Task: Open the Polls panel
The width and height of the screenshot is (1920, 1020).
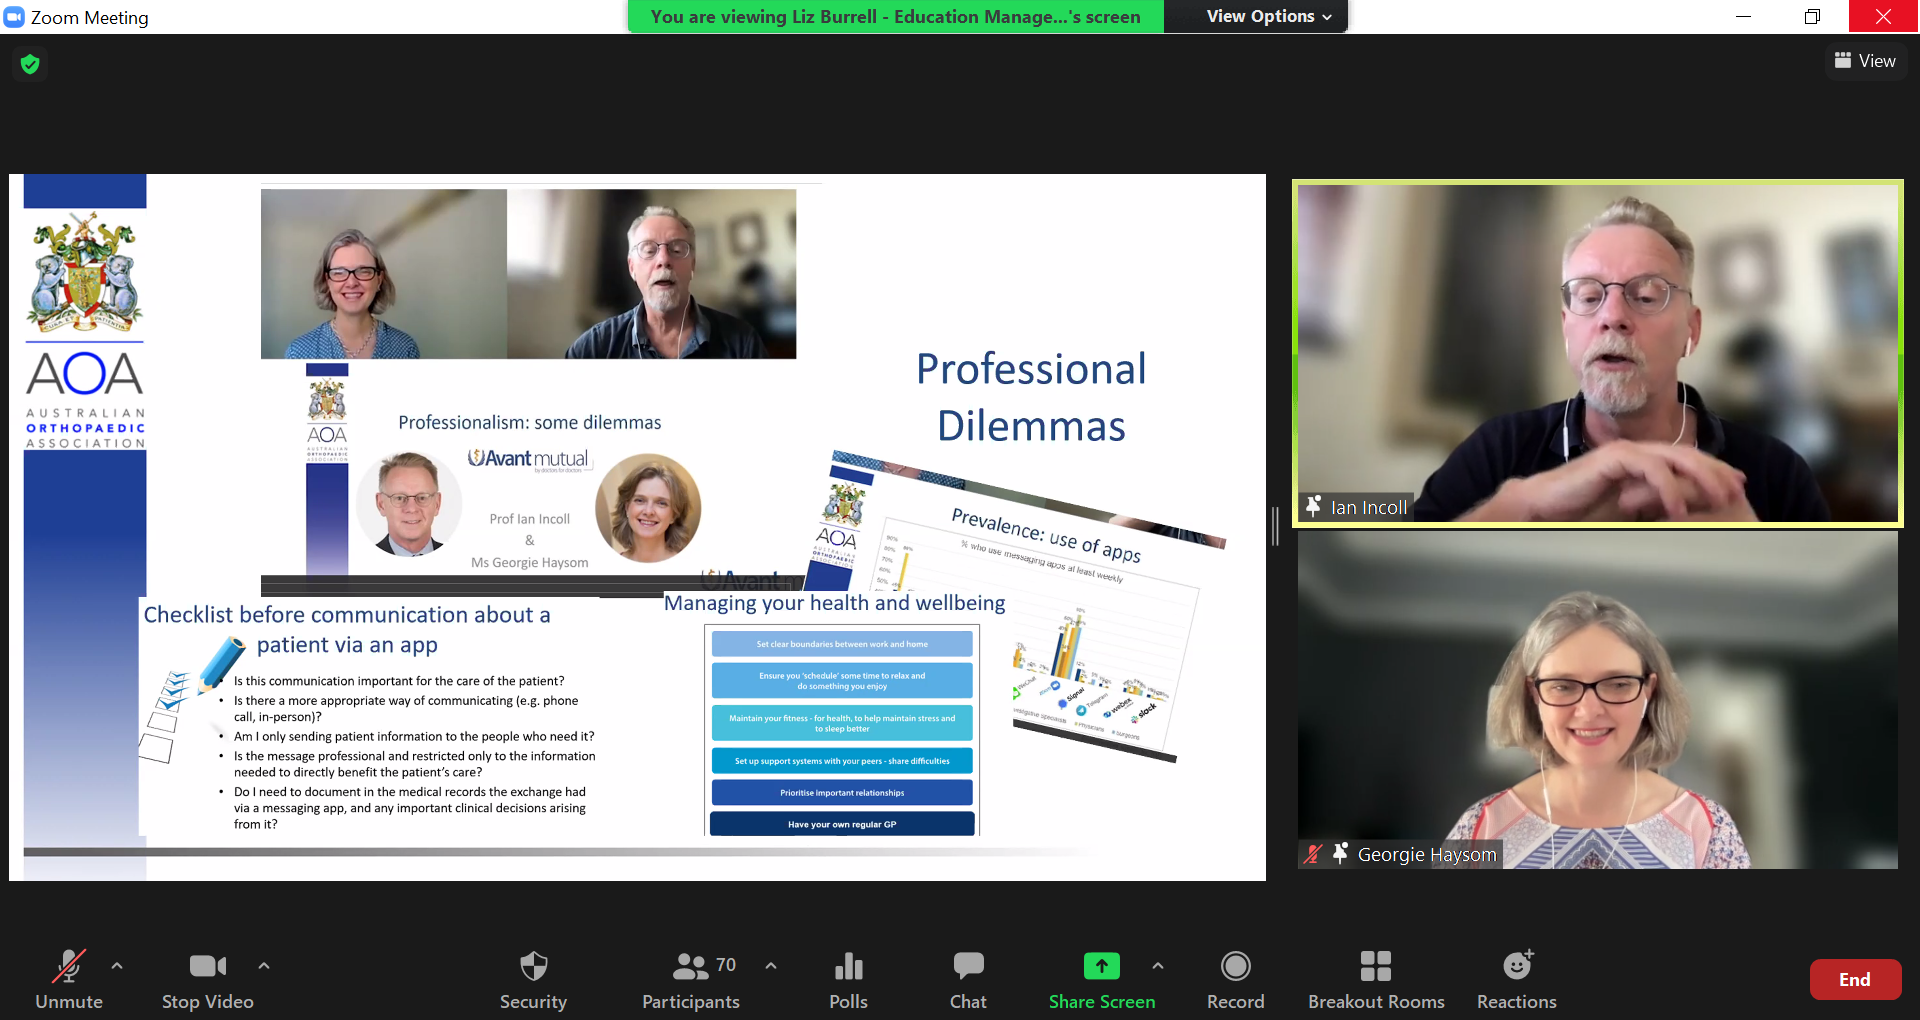Action: tap(848, 979)
